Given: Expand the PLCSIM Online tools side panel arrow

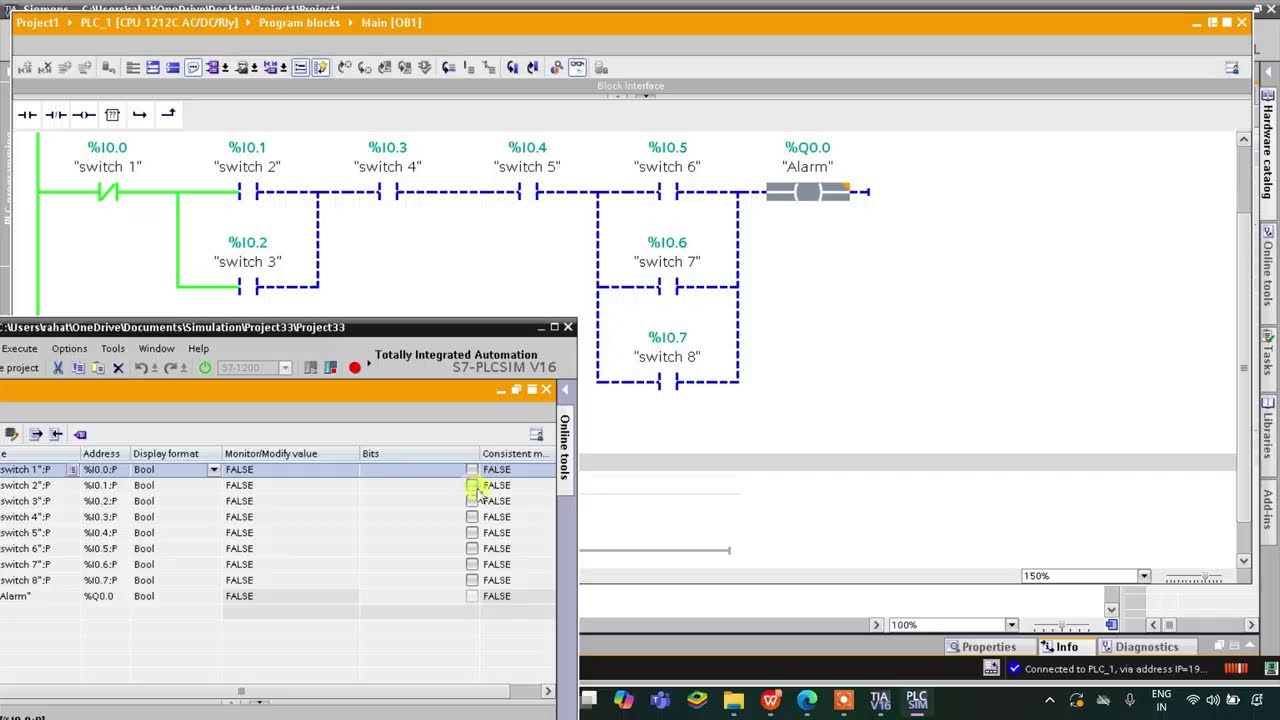Looking at the screenshot, I should [x=565, y=390].
